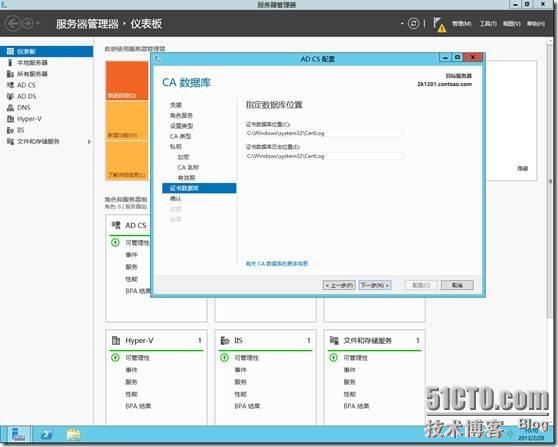Open the 视图(V) menu
The width and height of the screenshot is (558, 447).
512,24
